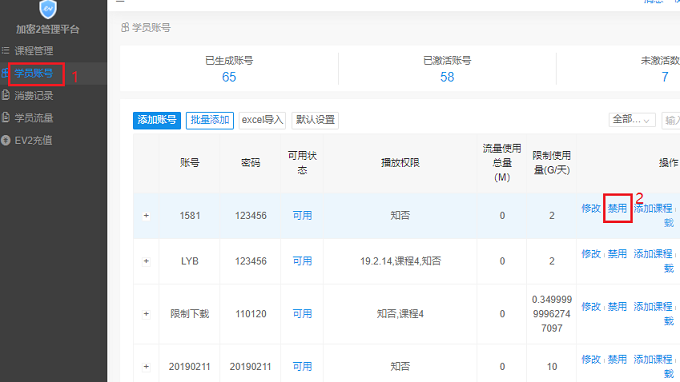This screenshot has width=680, height=382.
Task: Open 学员账号 menu item in sidebar
Action: [33, 73]
